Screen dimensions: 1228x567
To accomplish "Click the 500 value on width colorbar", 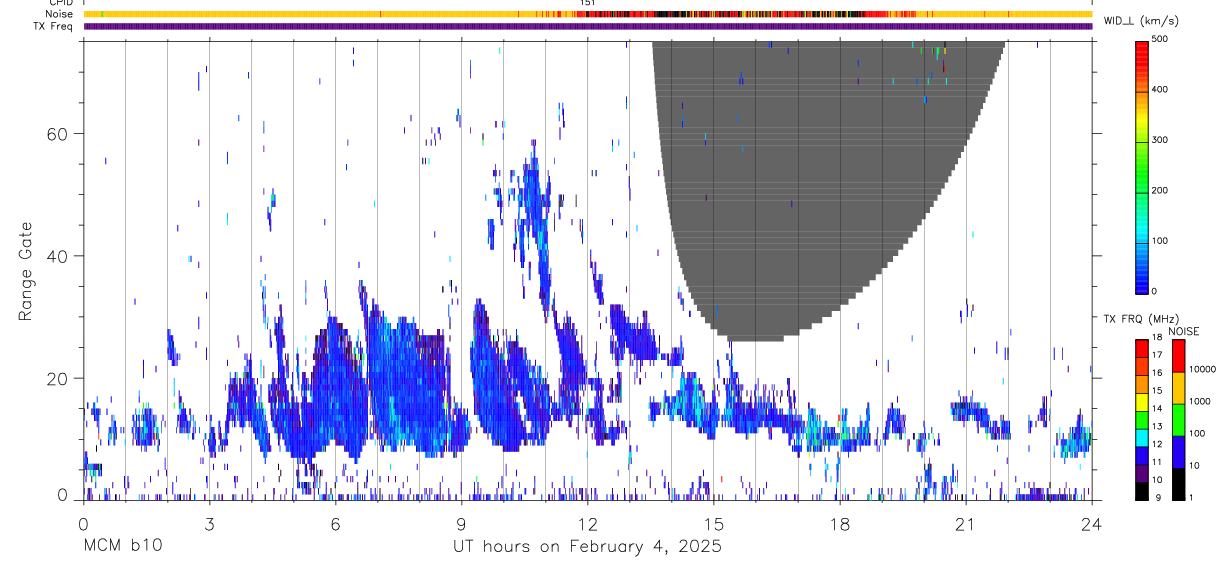I will point(1160,39).
